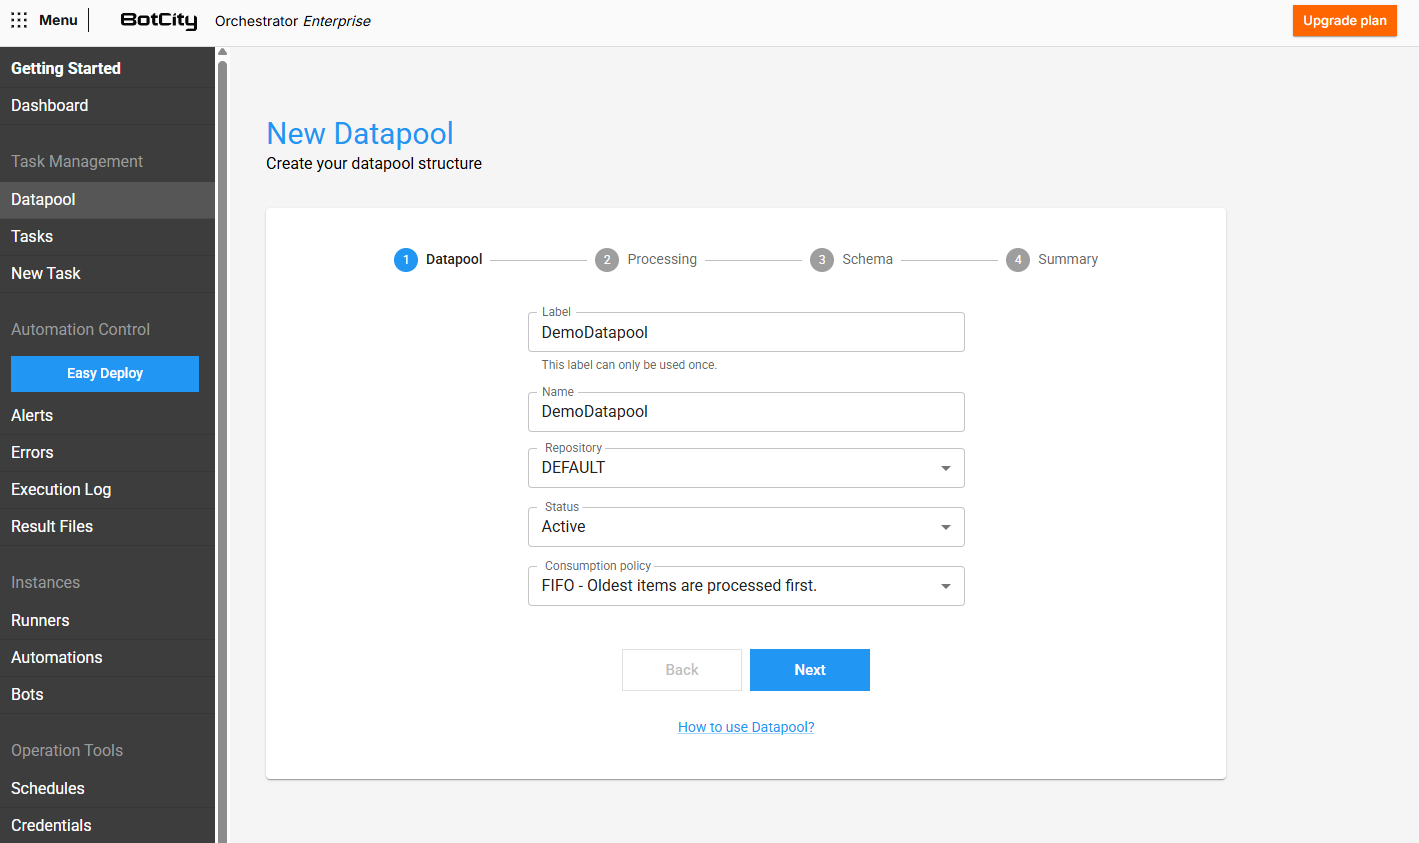Open Dashboard from the sidebar

pos(50,106)
